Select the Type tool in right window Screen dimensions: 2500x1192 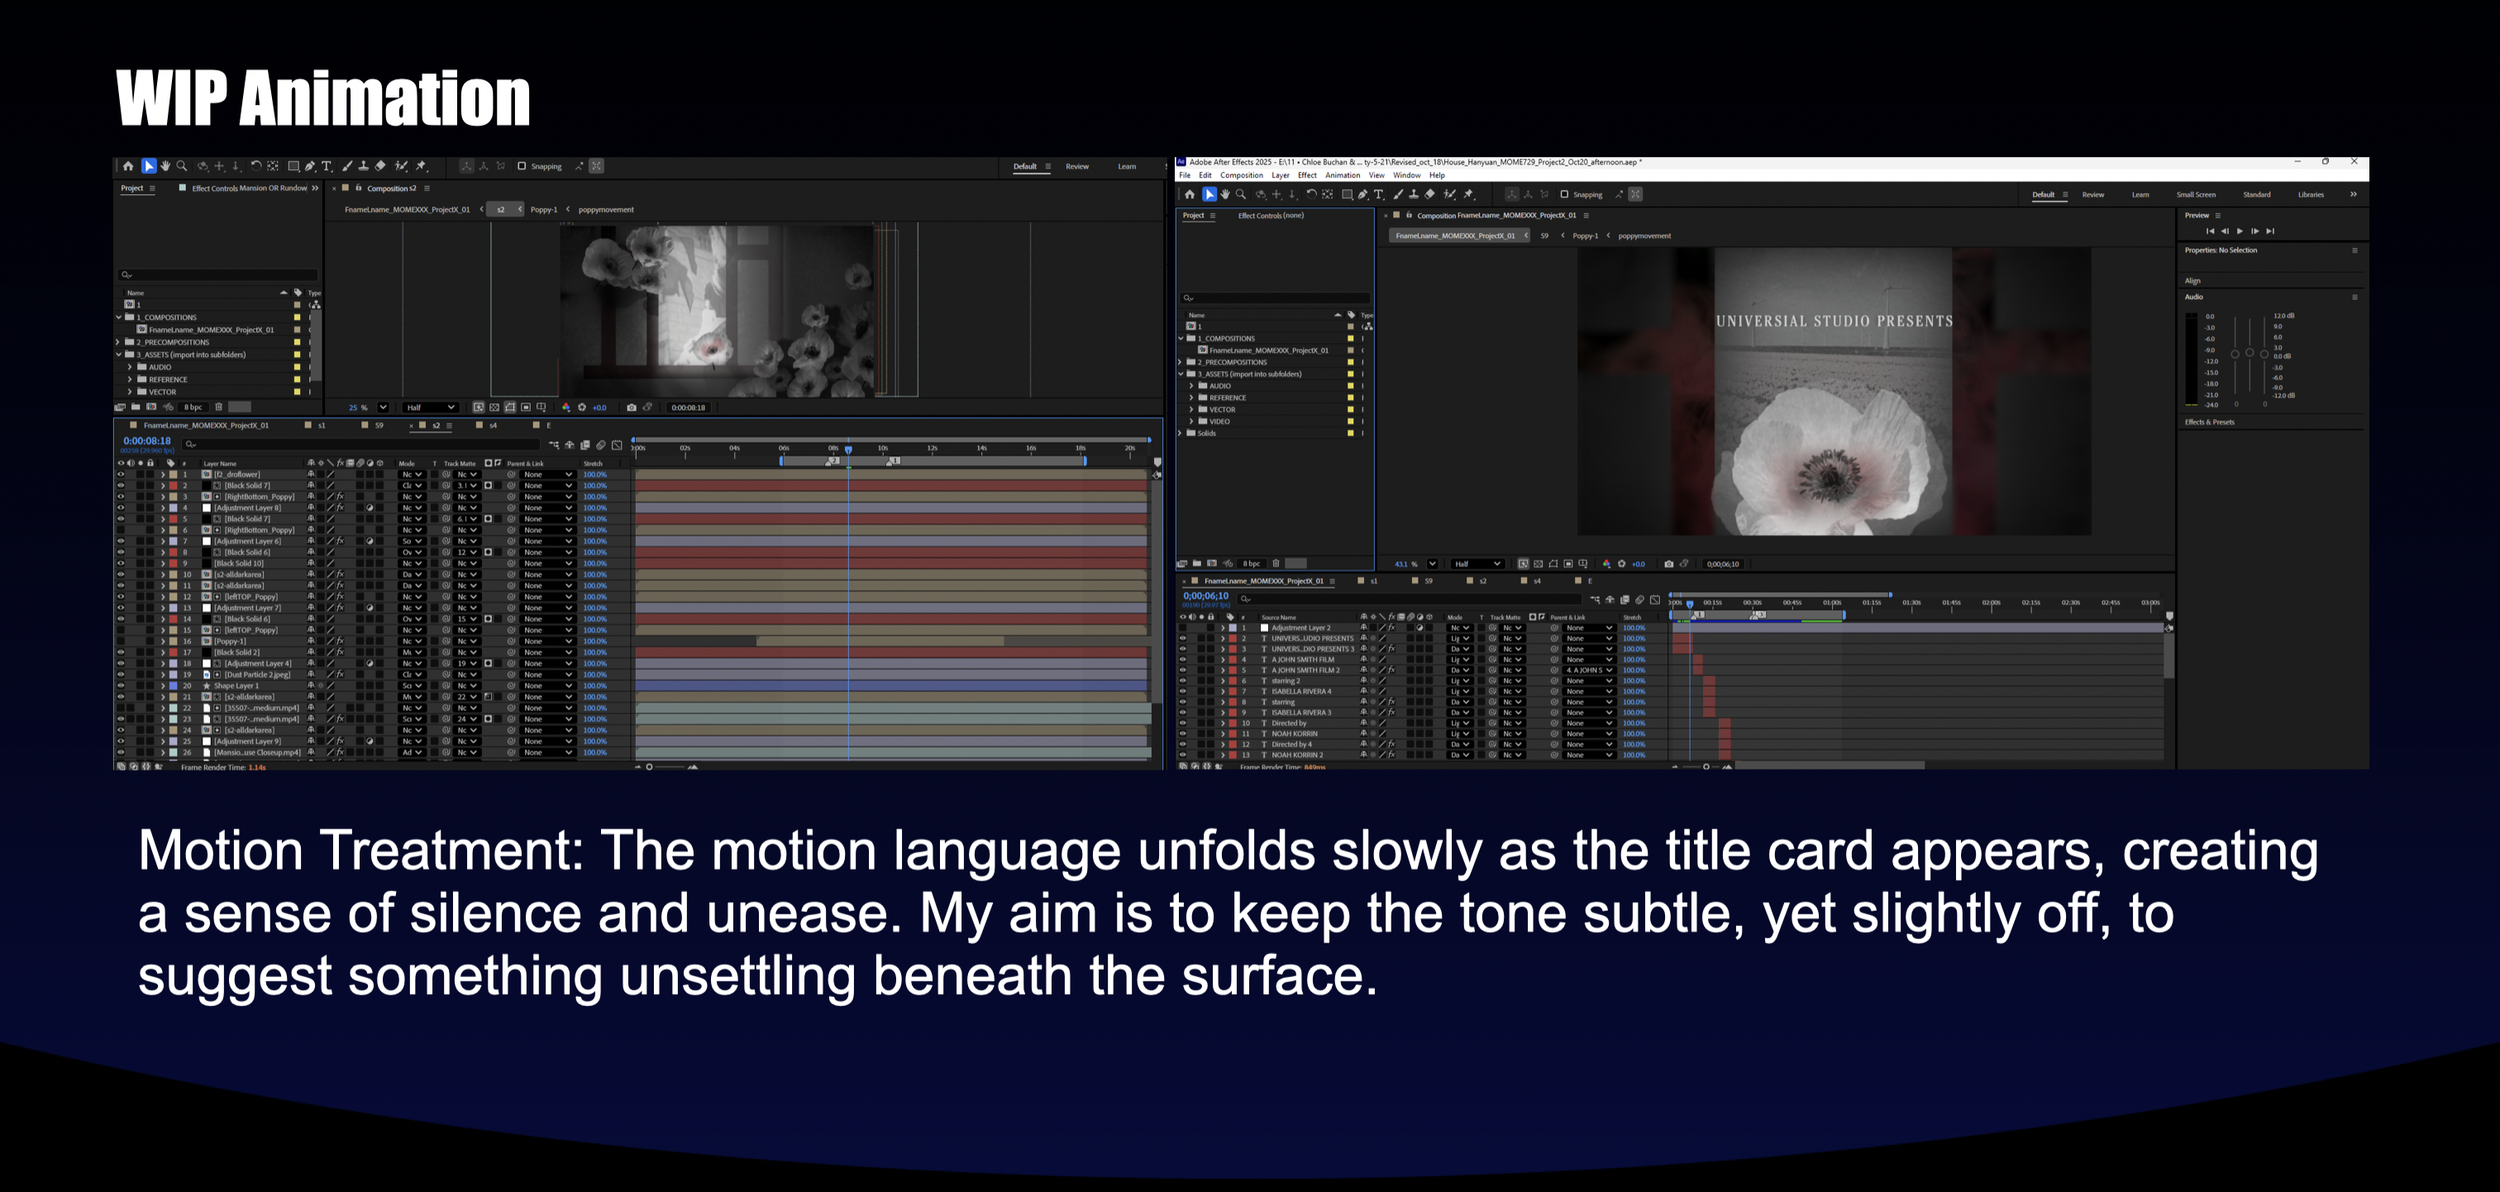(1379, 195)
